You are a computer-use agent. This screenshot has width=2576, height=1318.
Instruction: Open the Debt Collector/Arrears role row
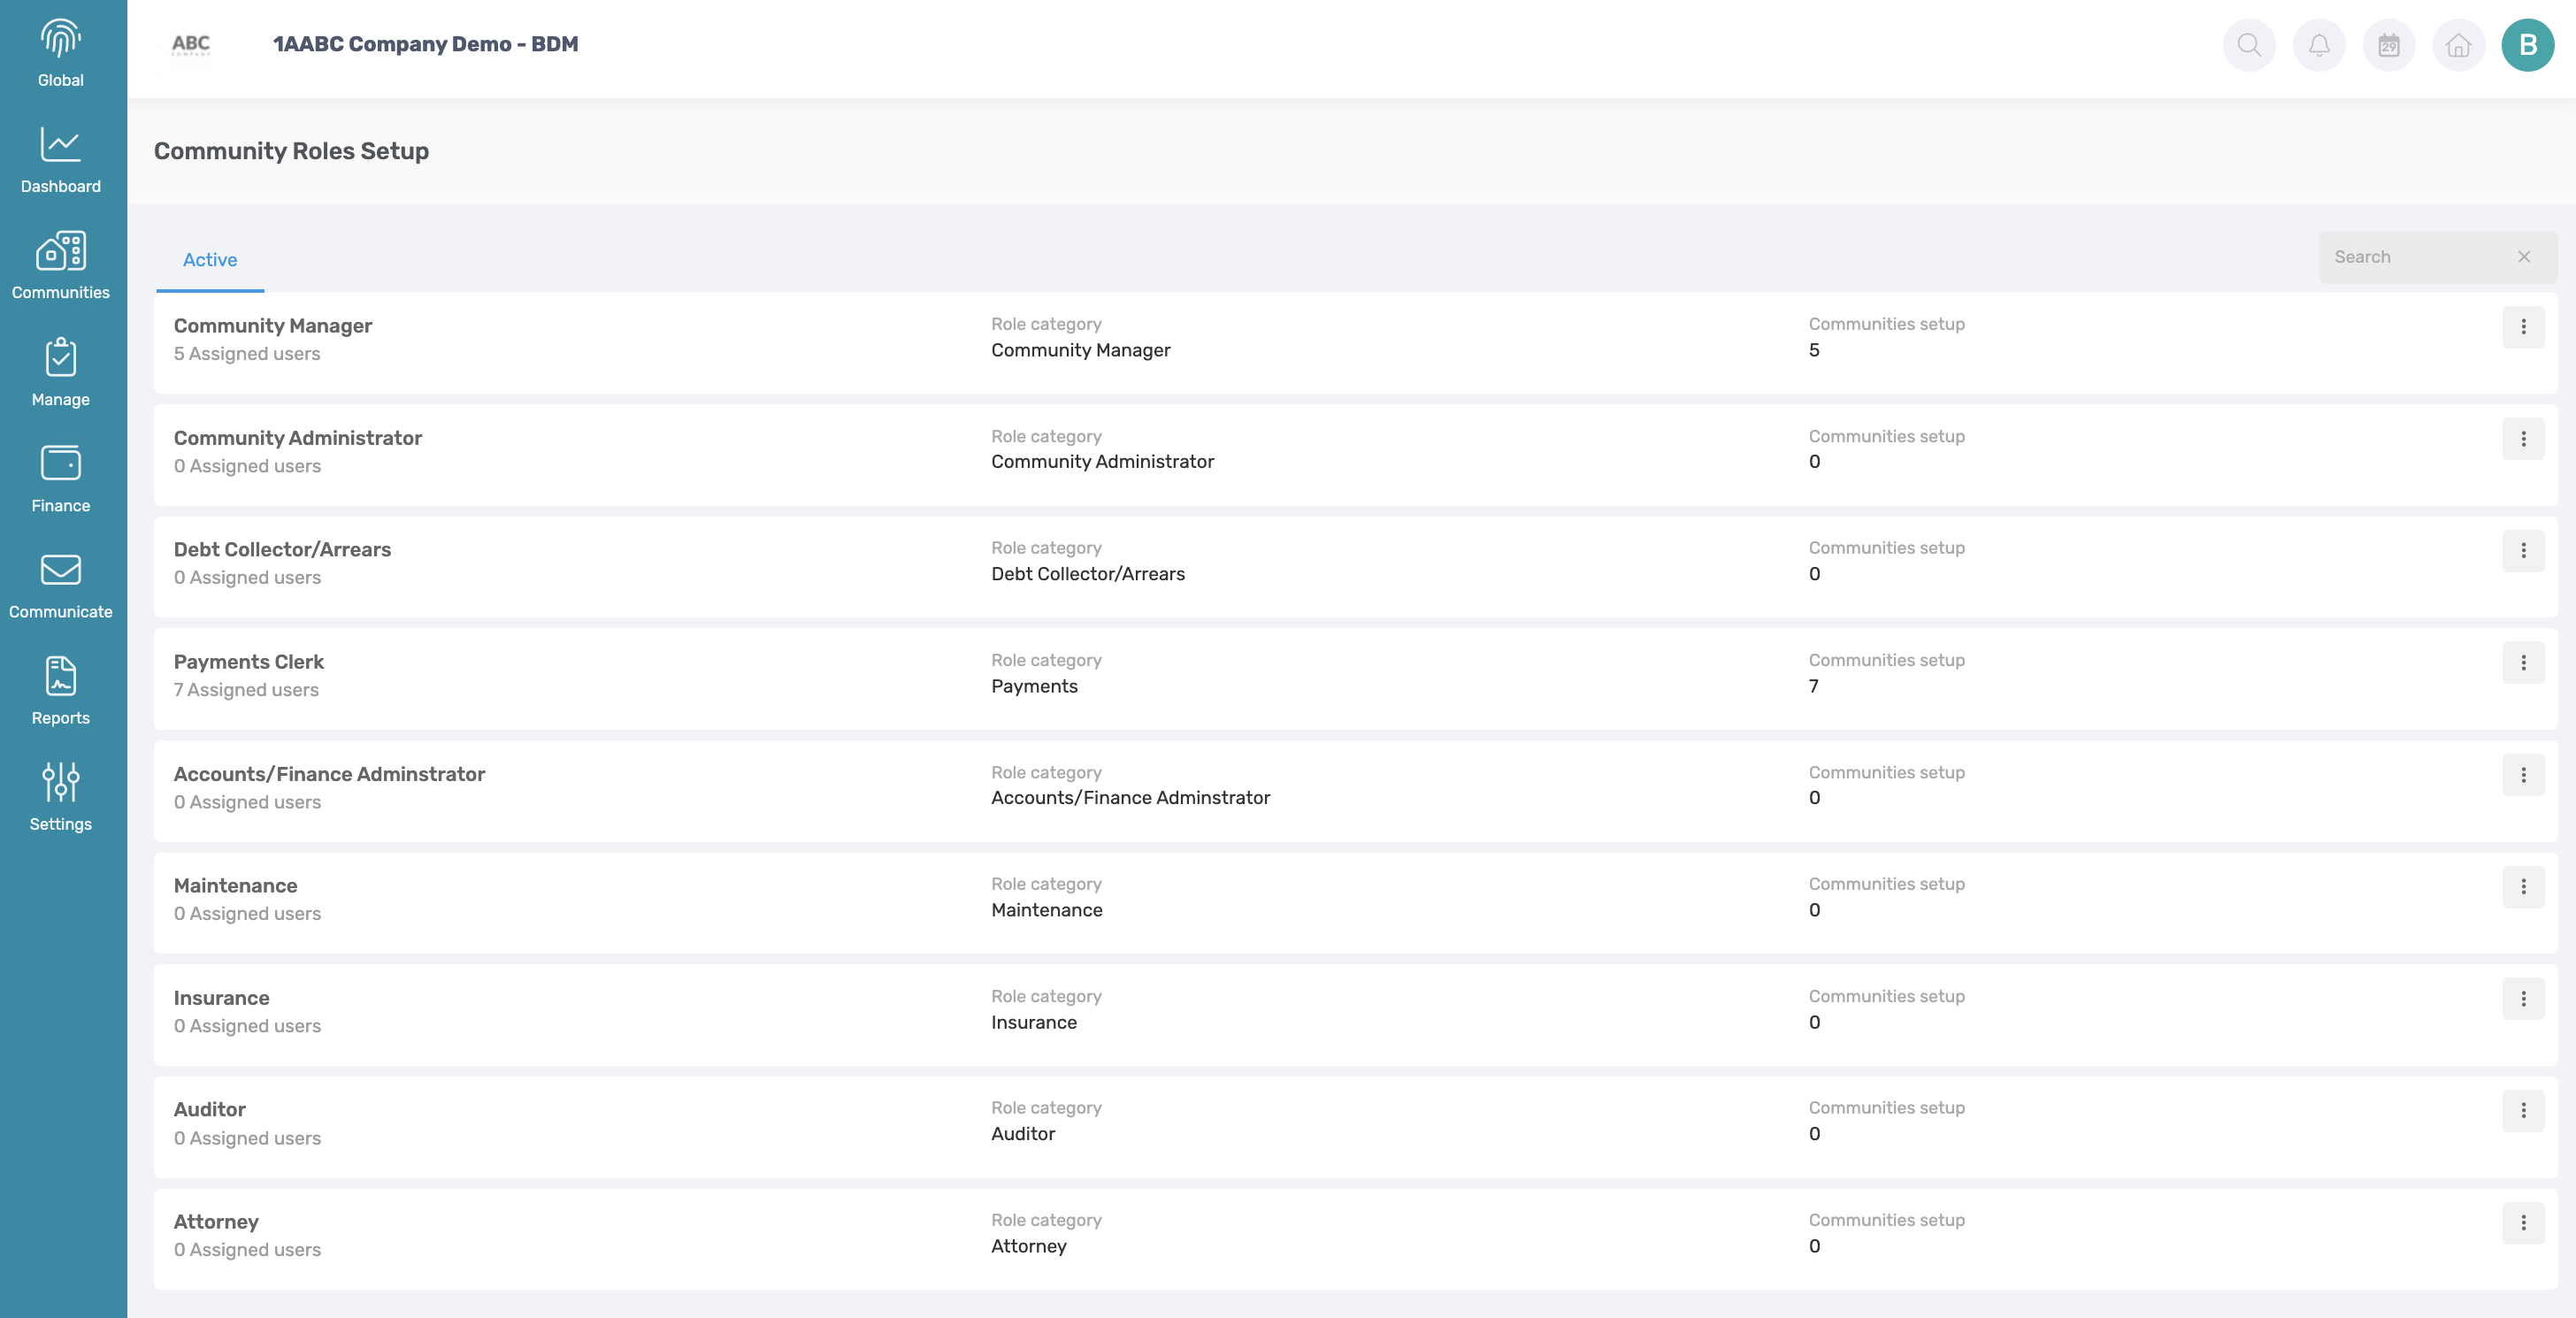[x=282, y=550]
